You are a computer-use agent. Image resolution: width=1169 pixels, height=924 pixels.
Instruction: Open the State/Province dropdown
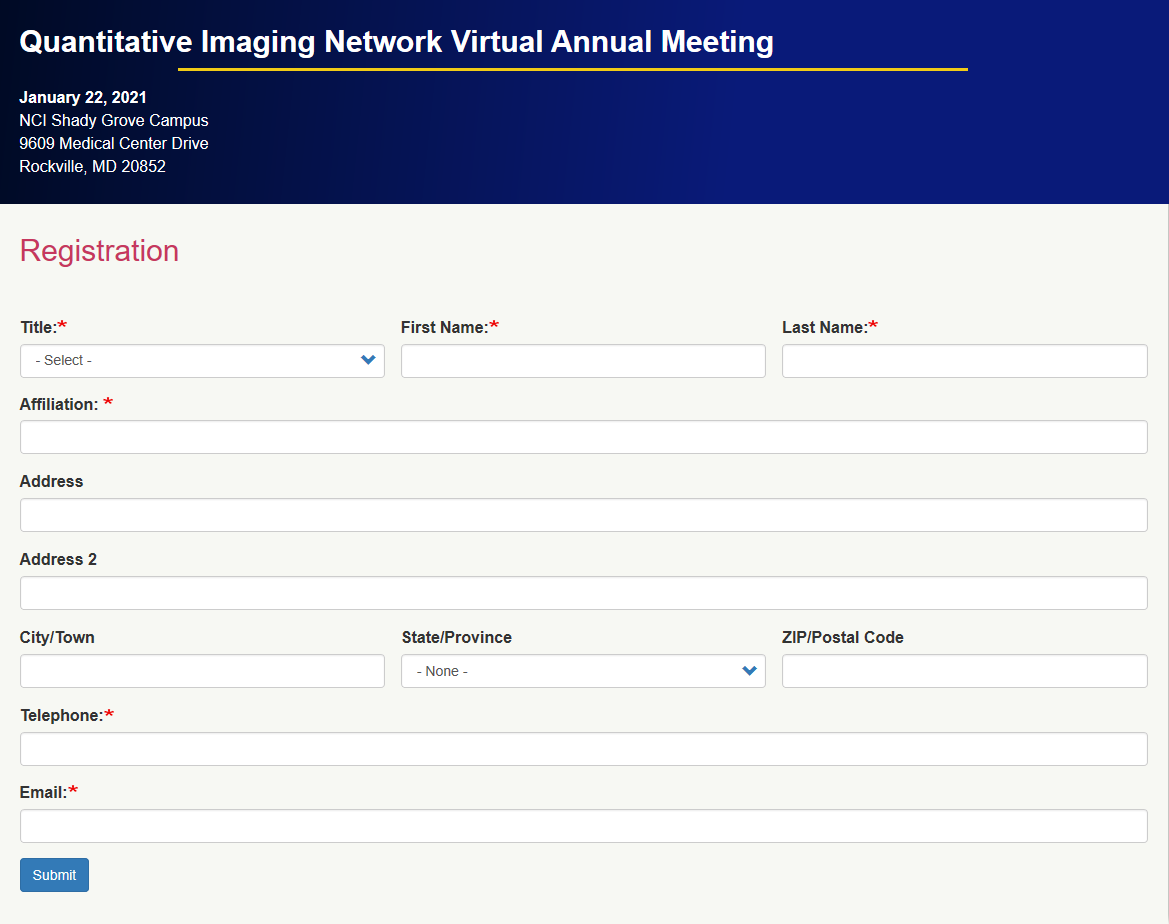pyautogui.click(x=583, y=671)
